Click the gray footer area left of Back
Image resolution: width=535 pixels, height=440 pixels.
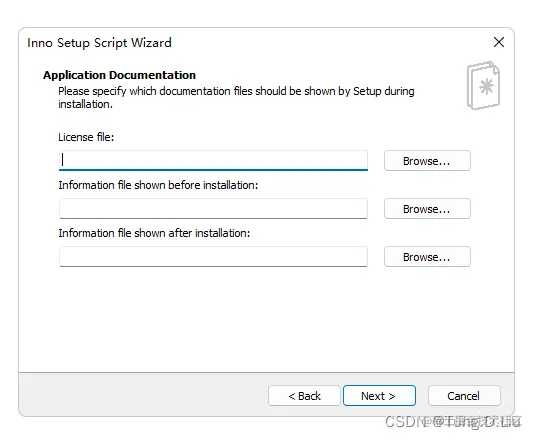[143, 395]
